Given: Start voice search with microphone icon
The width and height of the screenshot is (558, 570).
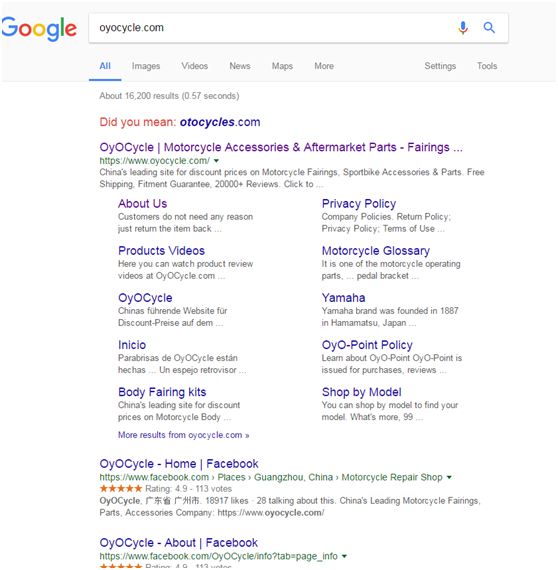Looking at the screenshot, I should click(x=463, y=28).
